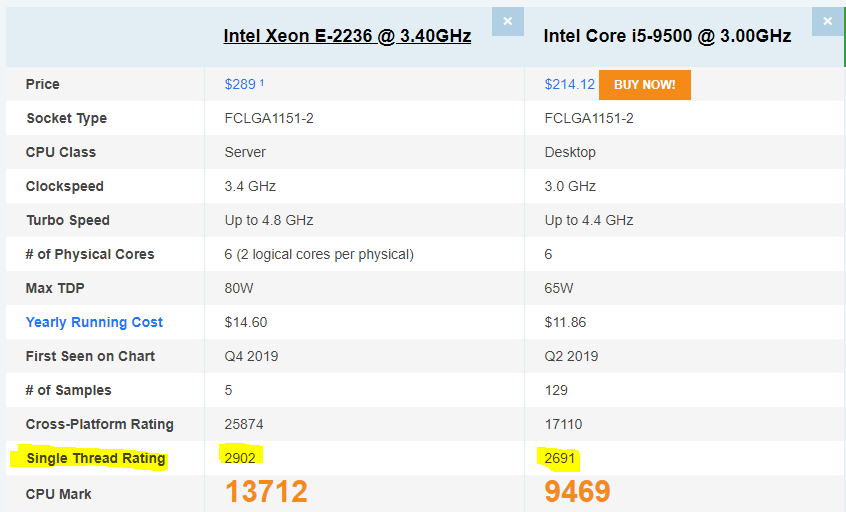Click the orange BUY NOW! button
Screen dimensions: 846x512
644,85
